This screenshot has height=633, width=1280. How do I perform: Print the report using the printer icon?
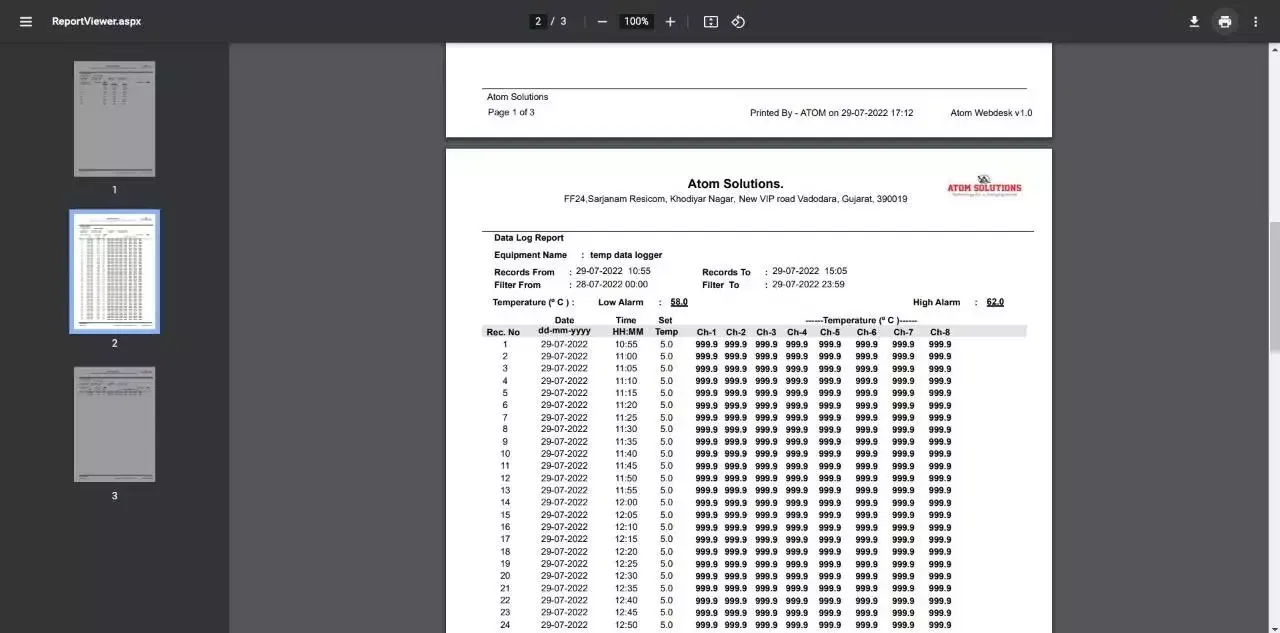pyautogui.click(x=1225, y=21)
